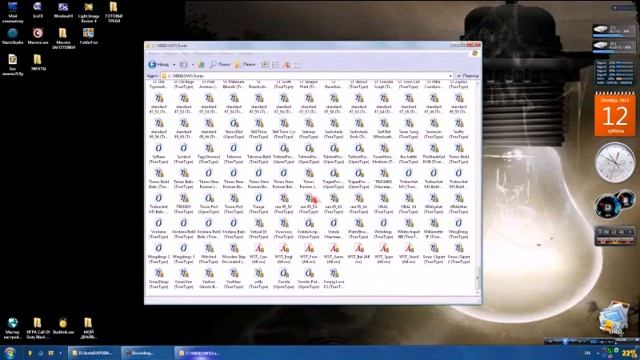
Task: Select the WST_Fren font file
Action: pyautogui.click(x=309, y=253)
